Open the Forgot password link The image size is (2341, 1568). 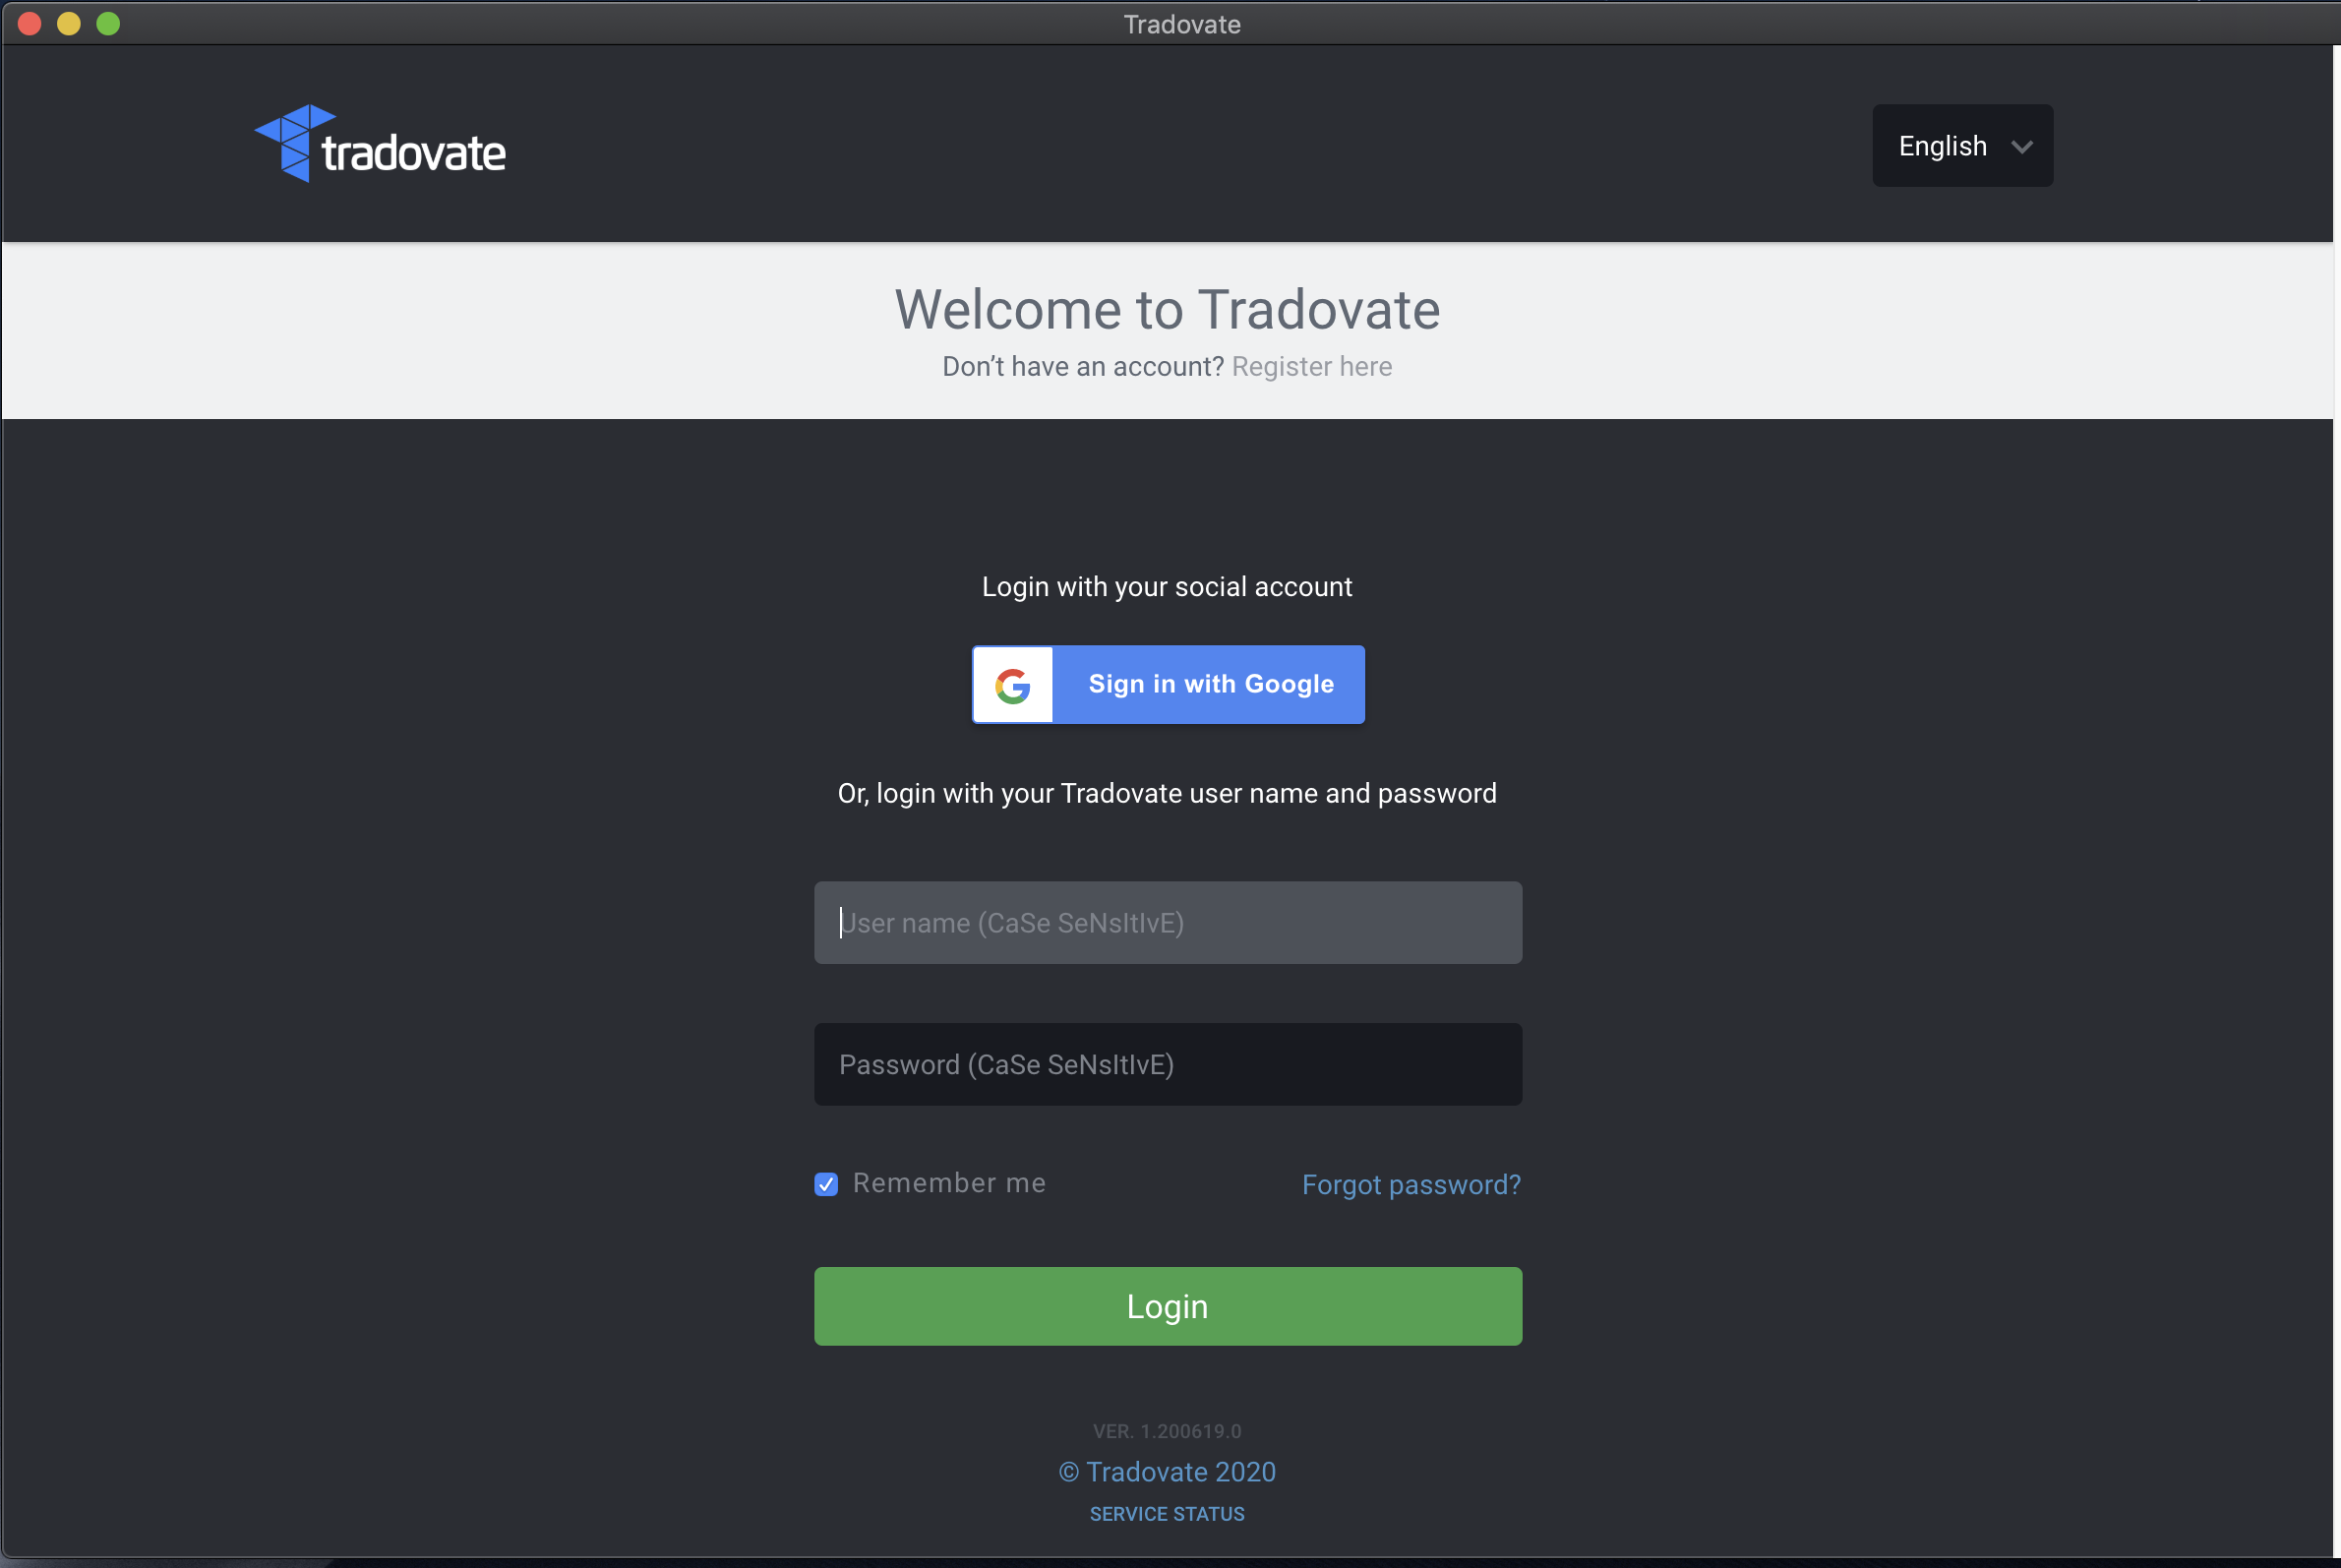(x=1411, y=1185)
